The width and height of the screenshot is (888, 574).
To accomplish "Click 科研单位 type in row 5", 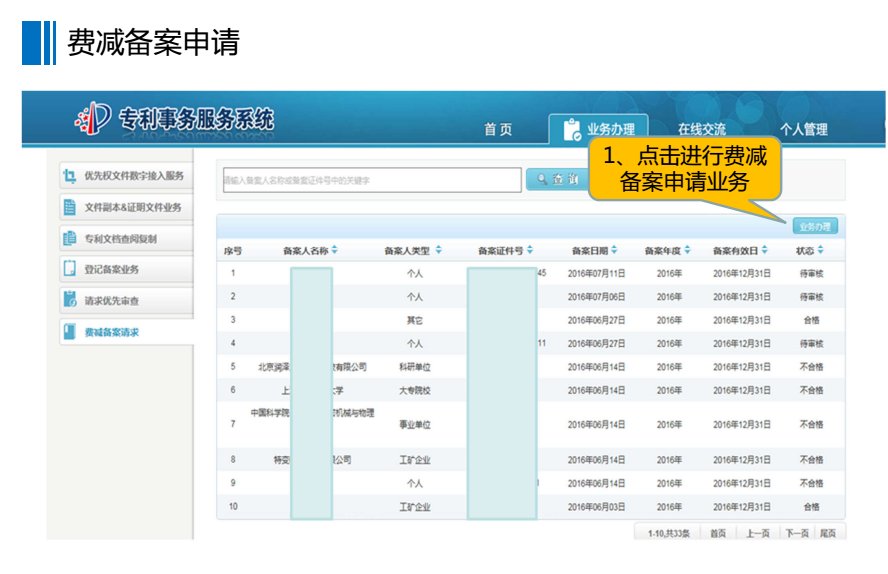I will point(415,367).
